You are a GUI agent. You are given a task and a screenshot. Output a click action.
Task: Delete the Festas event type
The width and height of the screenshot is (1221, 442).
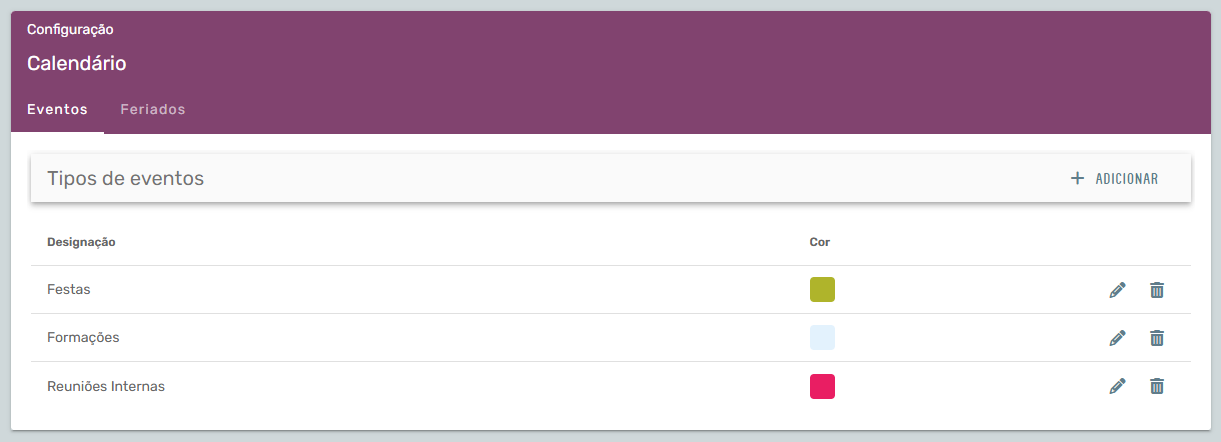click(1157, 290)
